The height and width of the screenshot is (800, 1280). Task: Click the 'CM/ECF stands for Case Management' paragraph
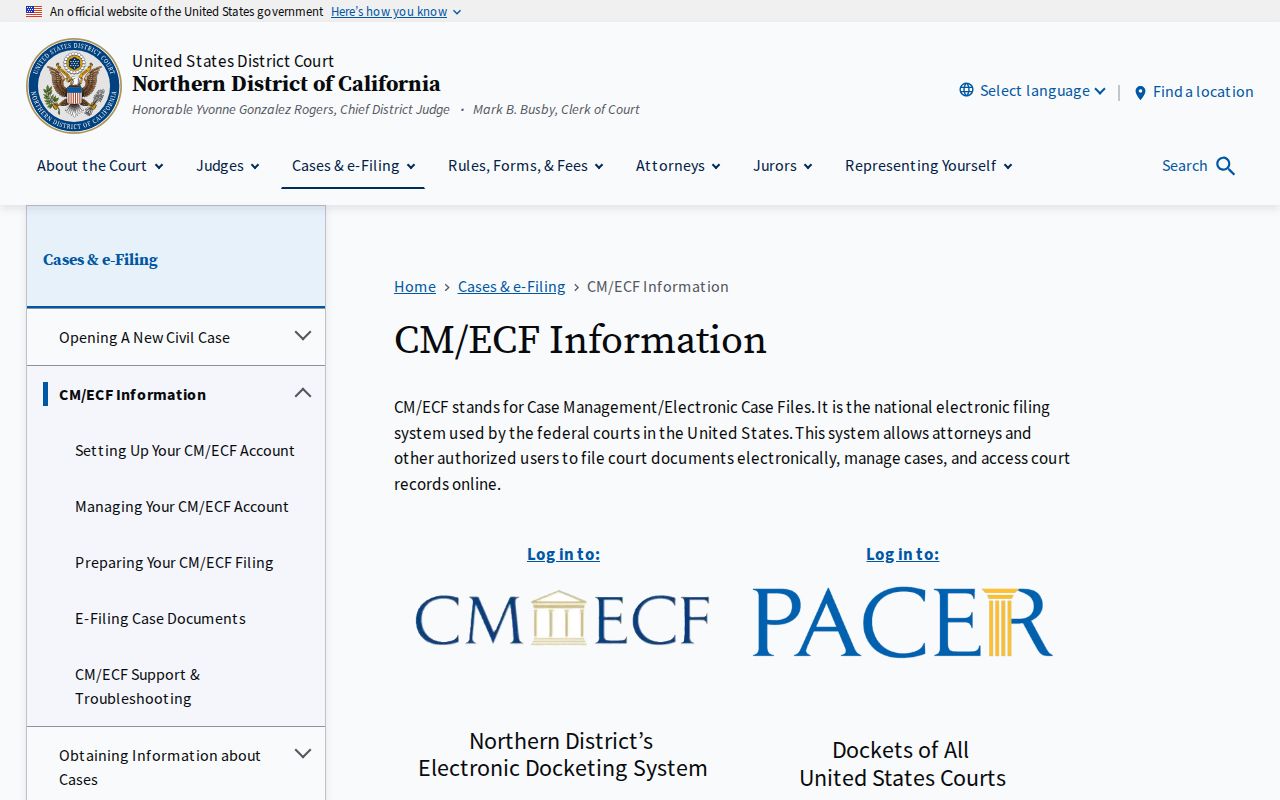pos(732,446)
